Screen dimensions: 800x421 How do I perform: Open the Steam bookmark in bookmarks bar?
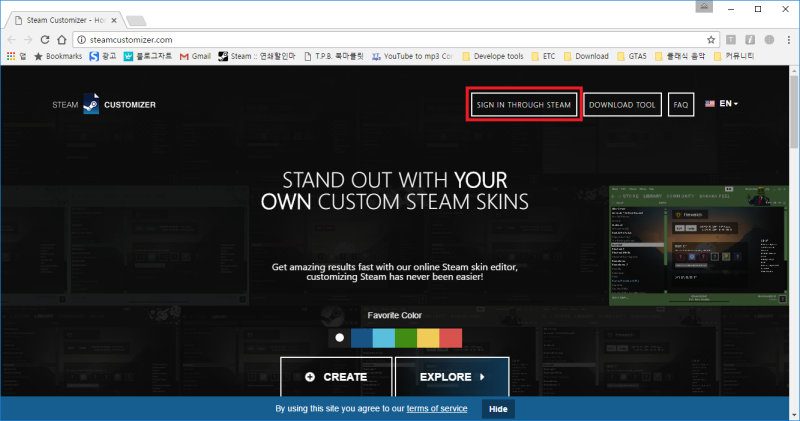click(x=257, y=56)
